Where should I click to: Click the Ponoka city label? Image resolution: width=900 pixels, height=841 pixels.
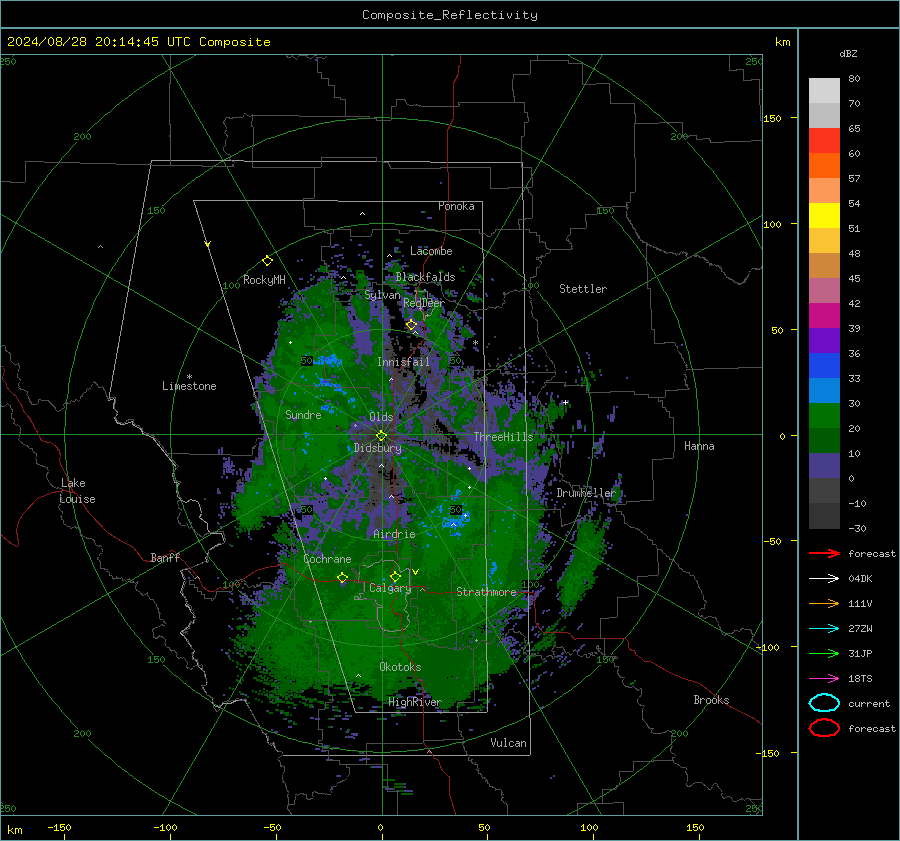pos(456,206)
